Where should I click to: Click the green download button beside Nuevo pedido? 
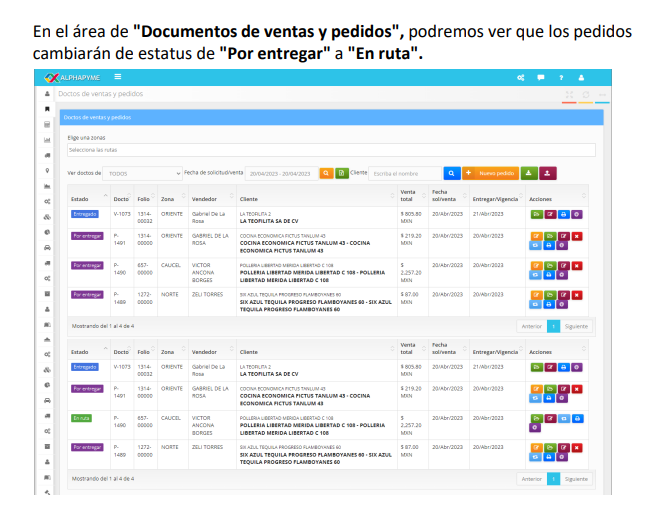[529, 173]
